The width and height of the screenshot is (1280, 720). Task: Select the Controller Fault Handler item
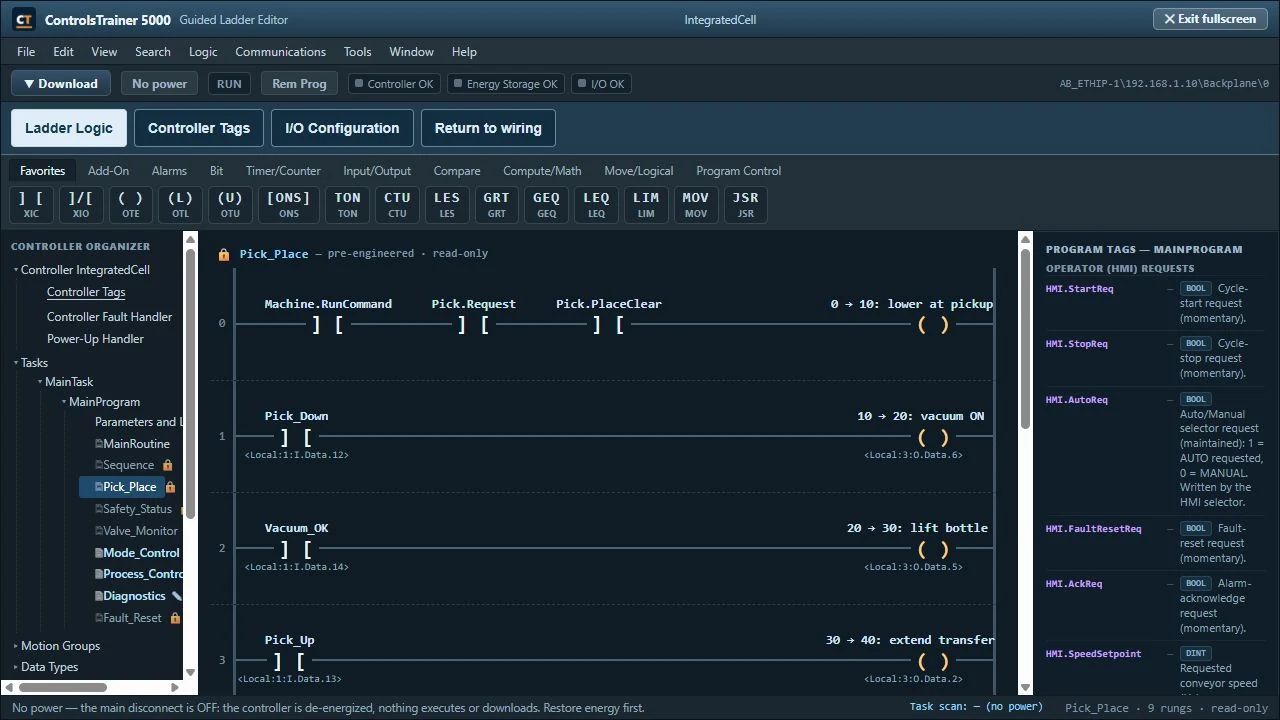109,317
